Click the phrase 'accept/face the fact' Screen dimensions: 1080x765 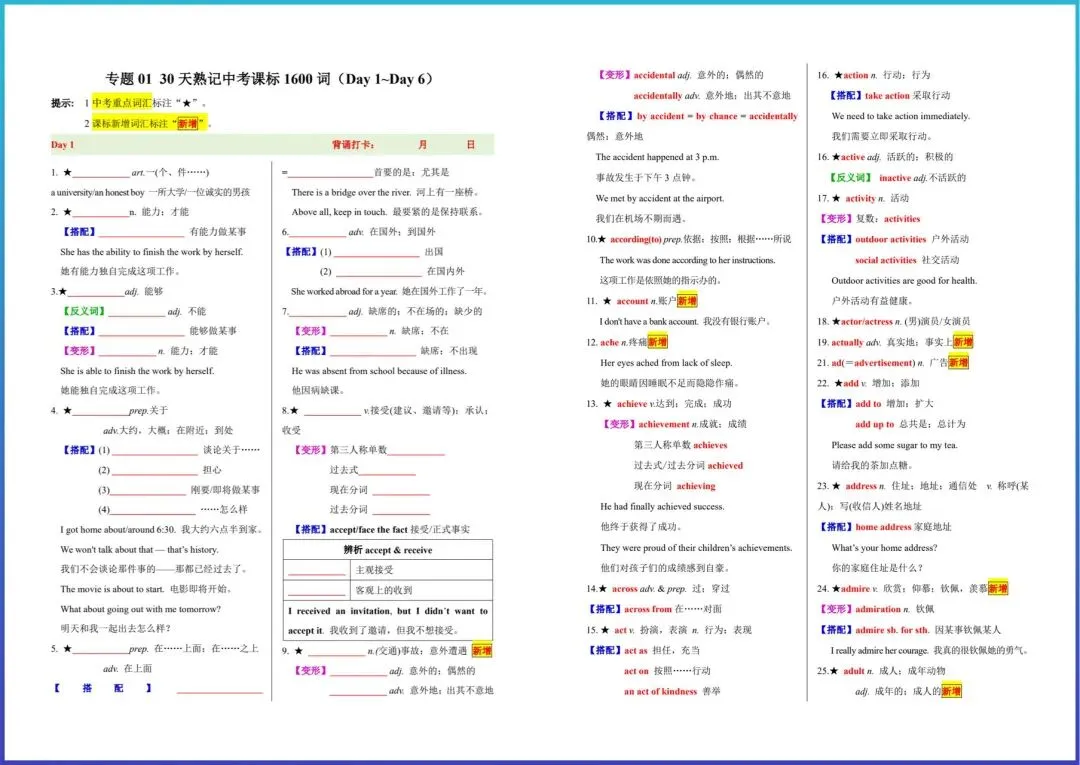368,530
